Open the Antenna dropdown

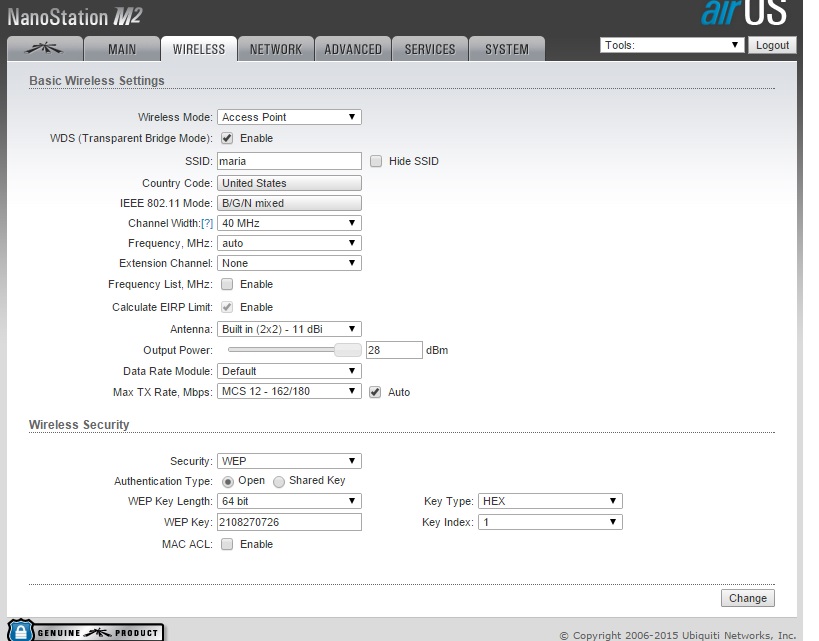click(289, 329)
